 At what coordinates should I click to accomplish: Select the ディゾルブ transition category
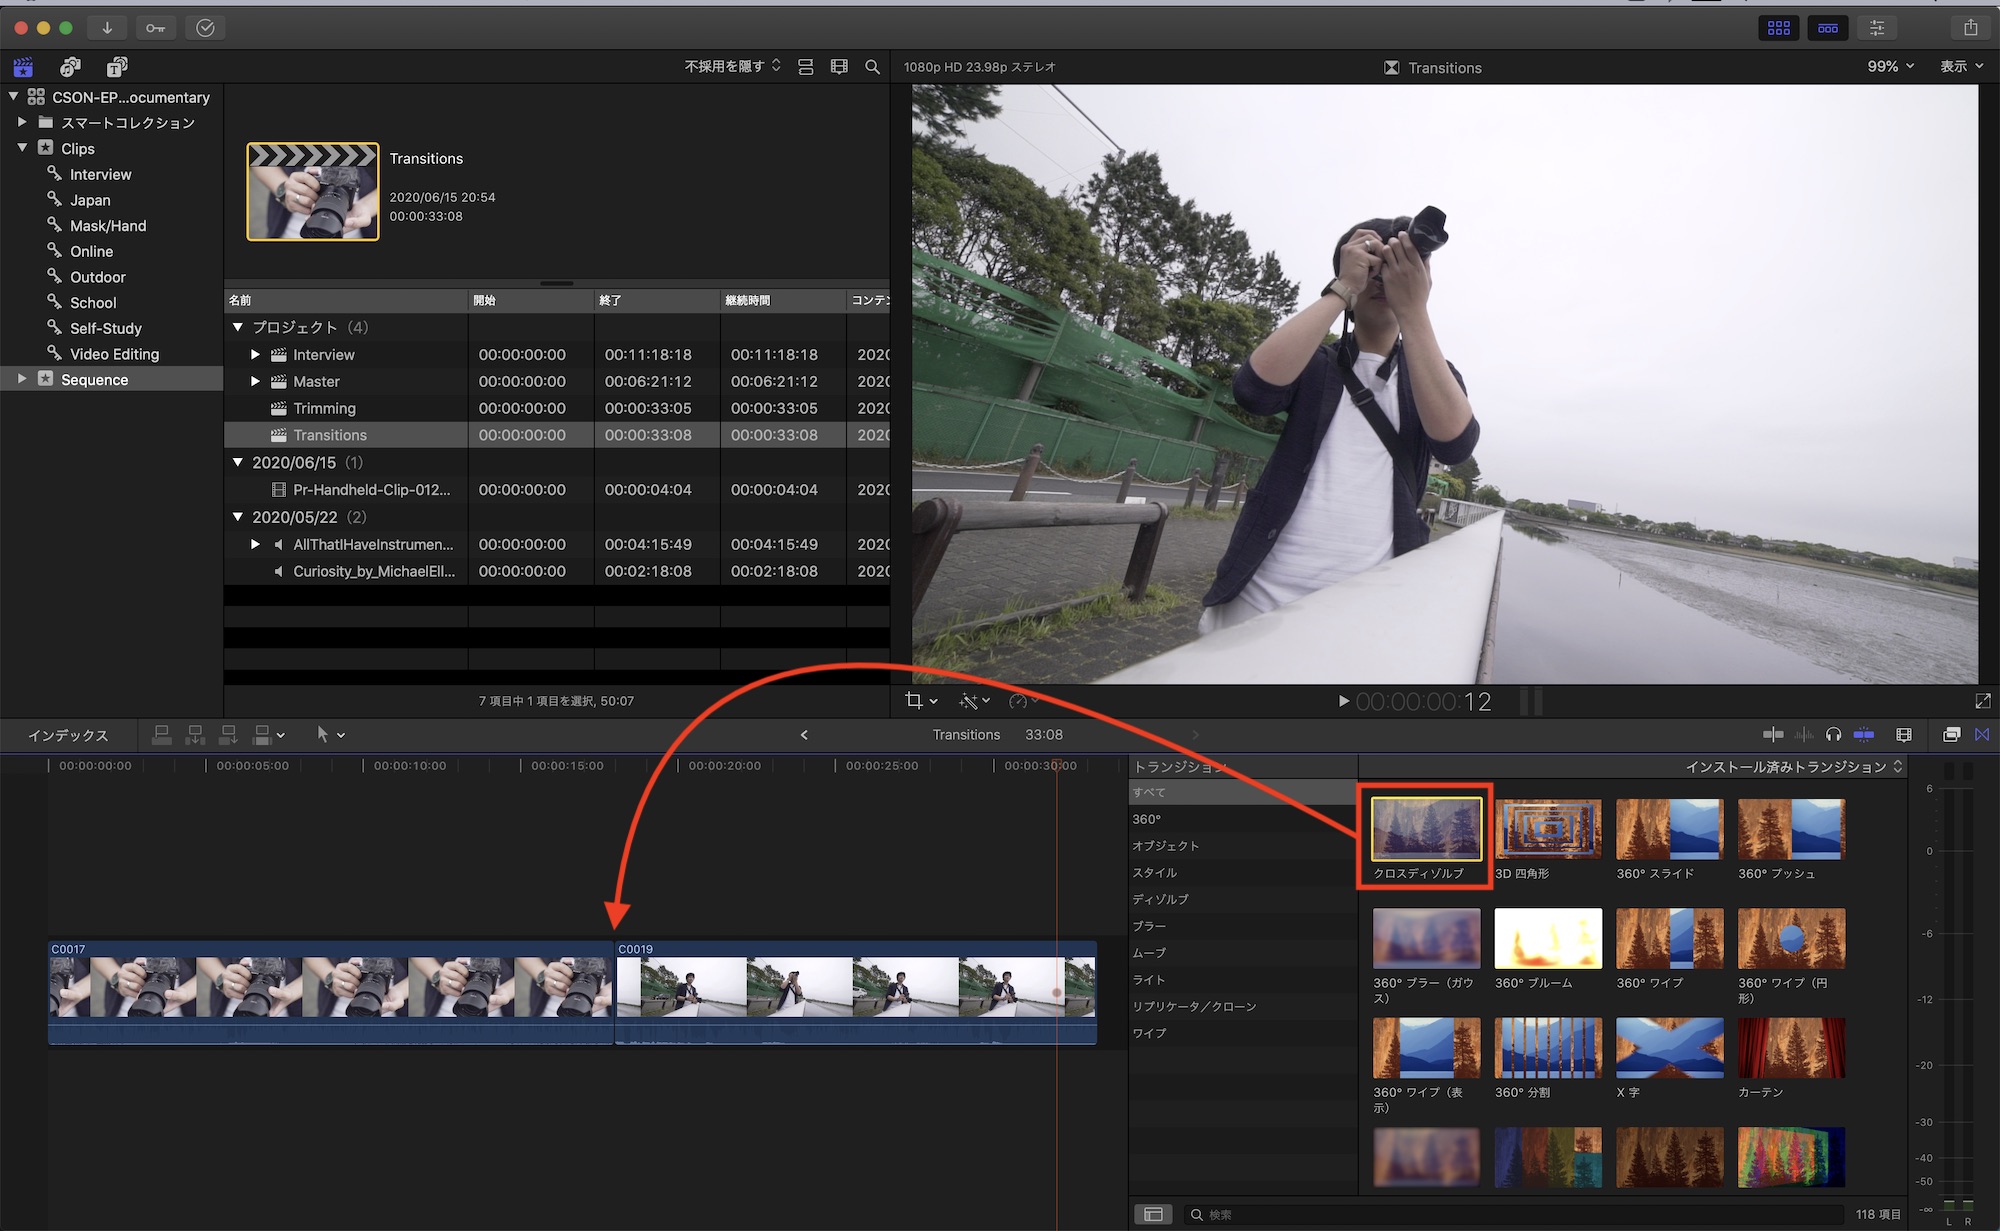click(x=1160, y=899)
